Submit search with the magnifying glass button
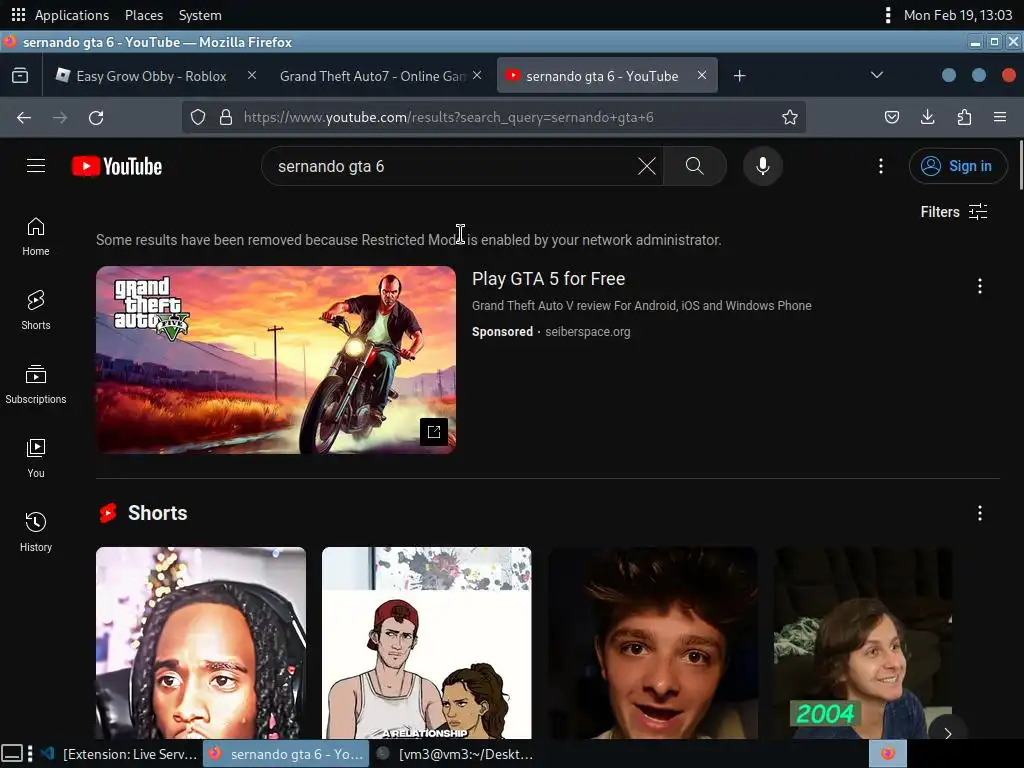1024x768 pixels. (x=695, y=166)
